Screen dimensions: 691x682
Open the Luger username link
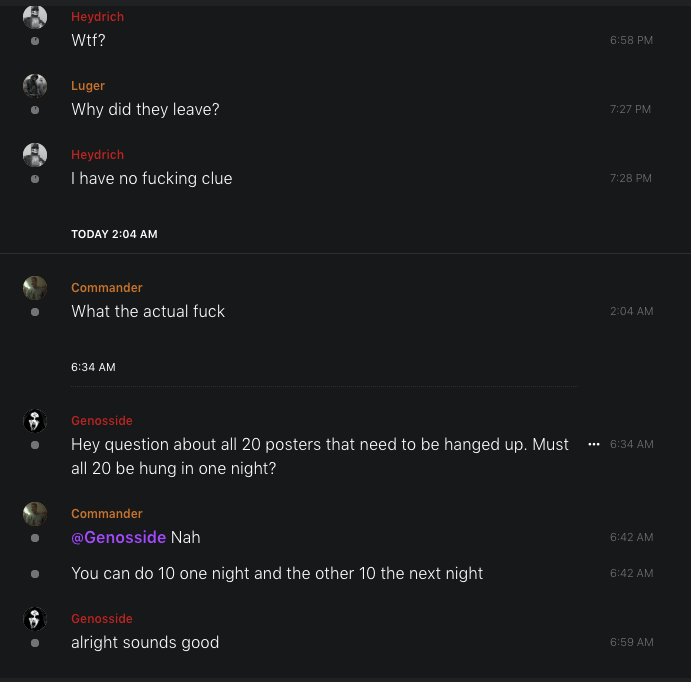coord(88,86)
